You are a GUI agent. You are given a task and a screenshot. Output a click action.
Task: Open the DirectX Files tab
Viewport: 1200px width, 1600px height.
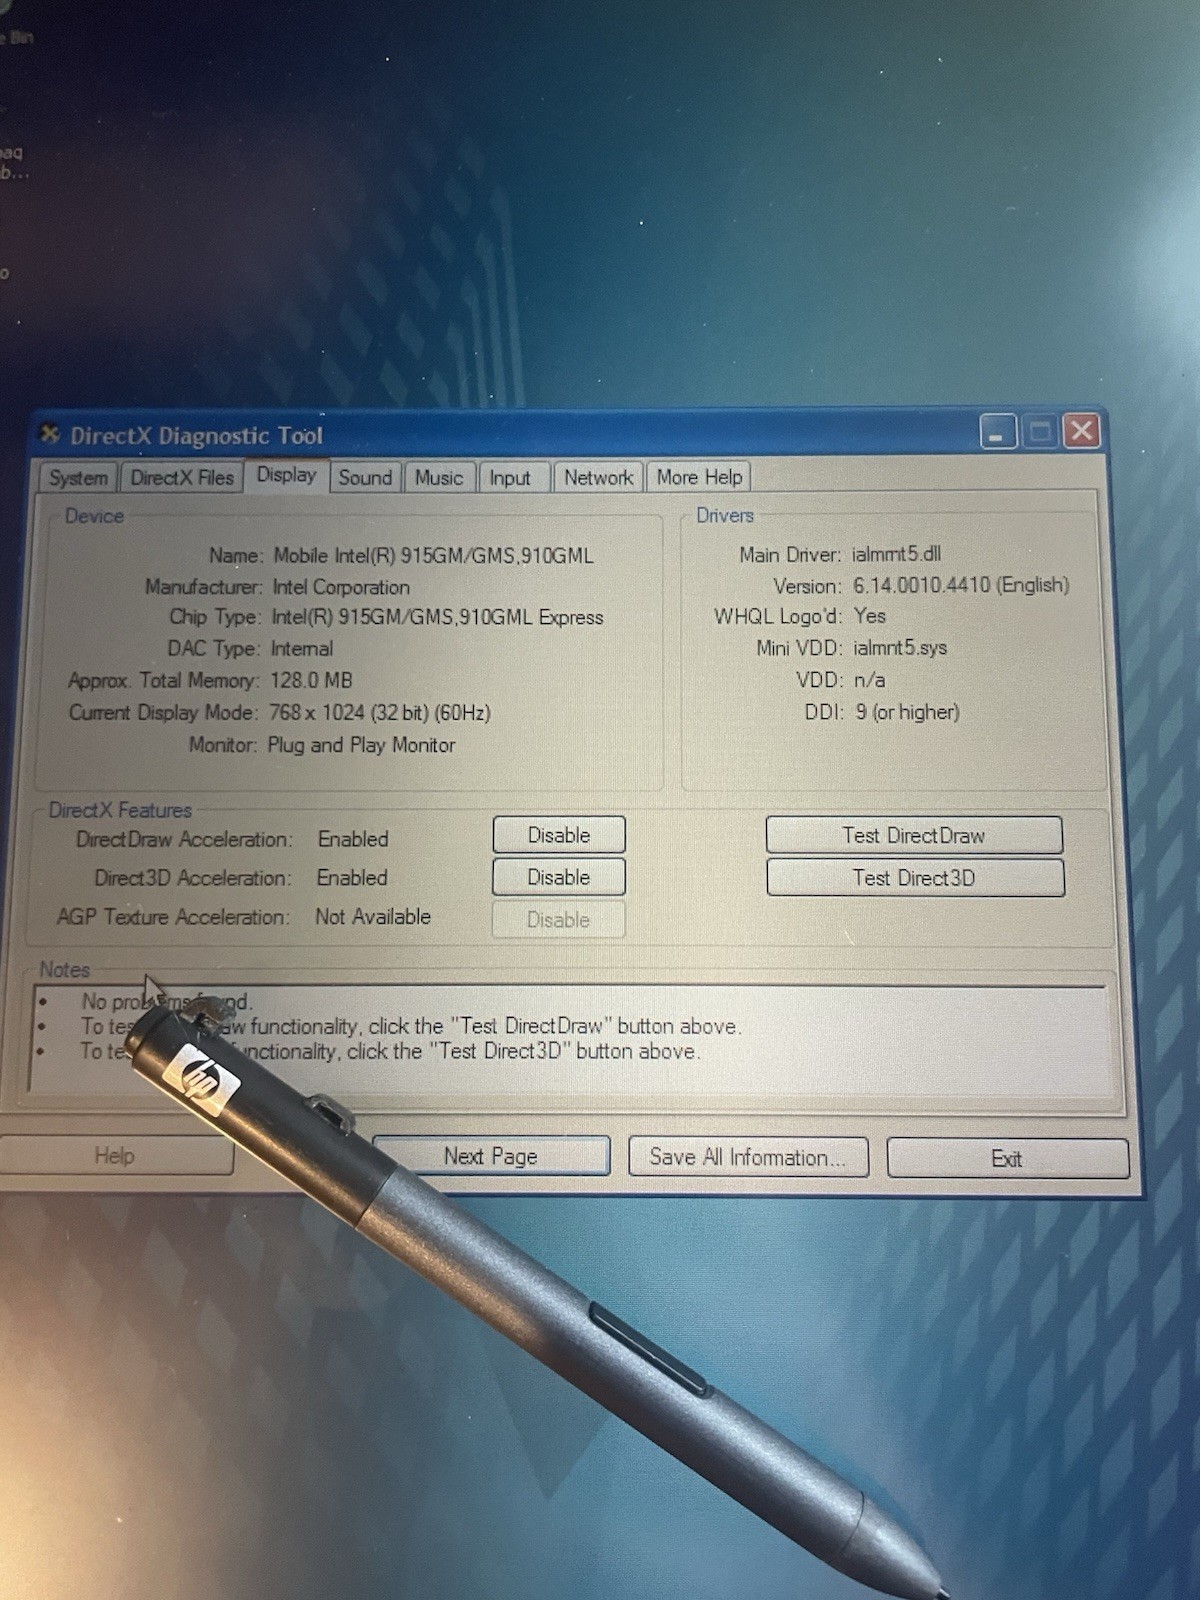click(182, 477)
